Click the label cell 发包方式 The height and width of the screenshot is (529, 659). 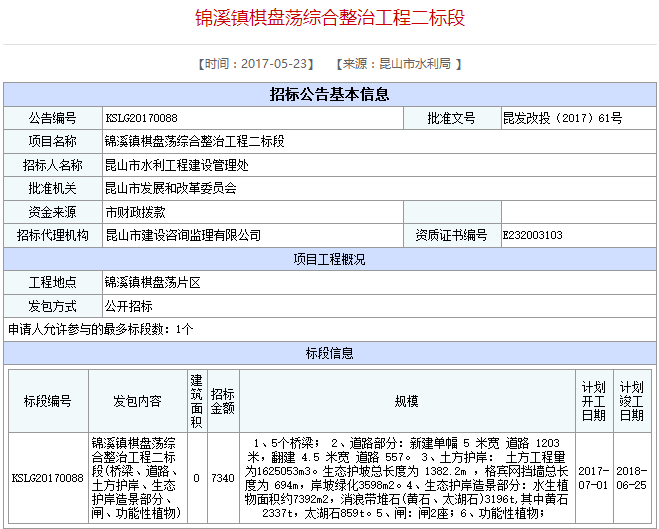(53, 306)
